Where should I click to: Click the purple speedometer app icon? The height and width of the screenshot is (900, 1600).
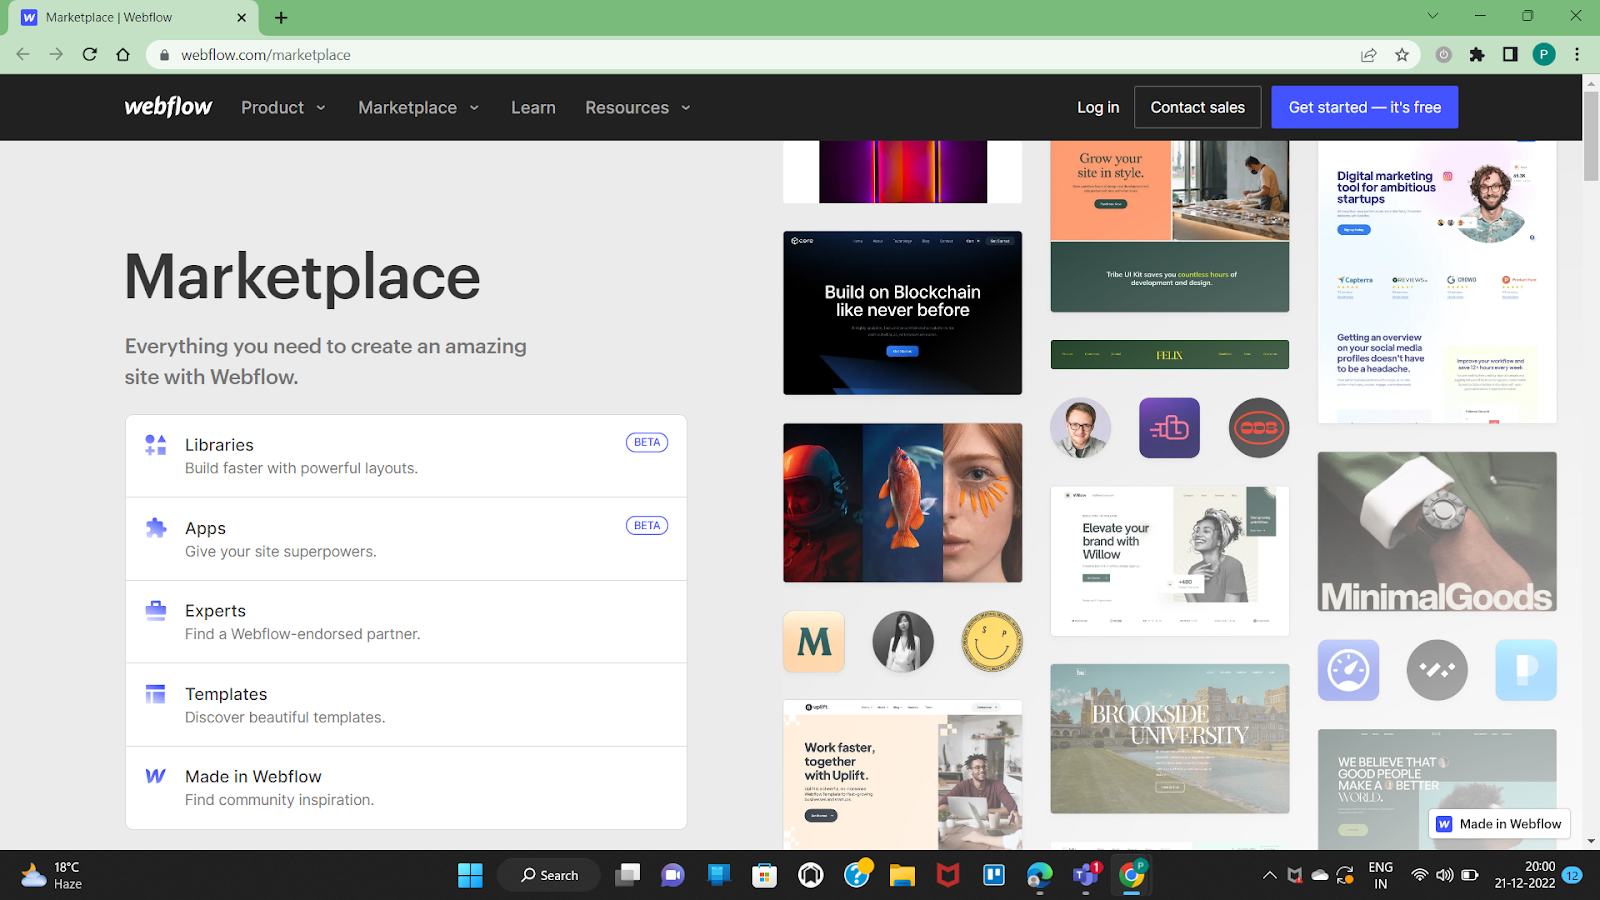point(1348,670)
